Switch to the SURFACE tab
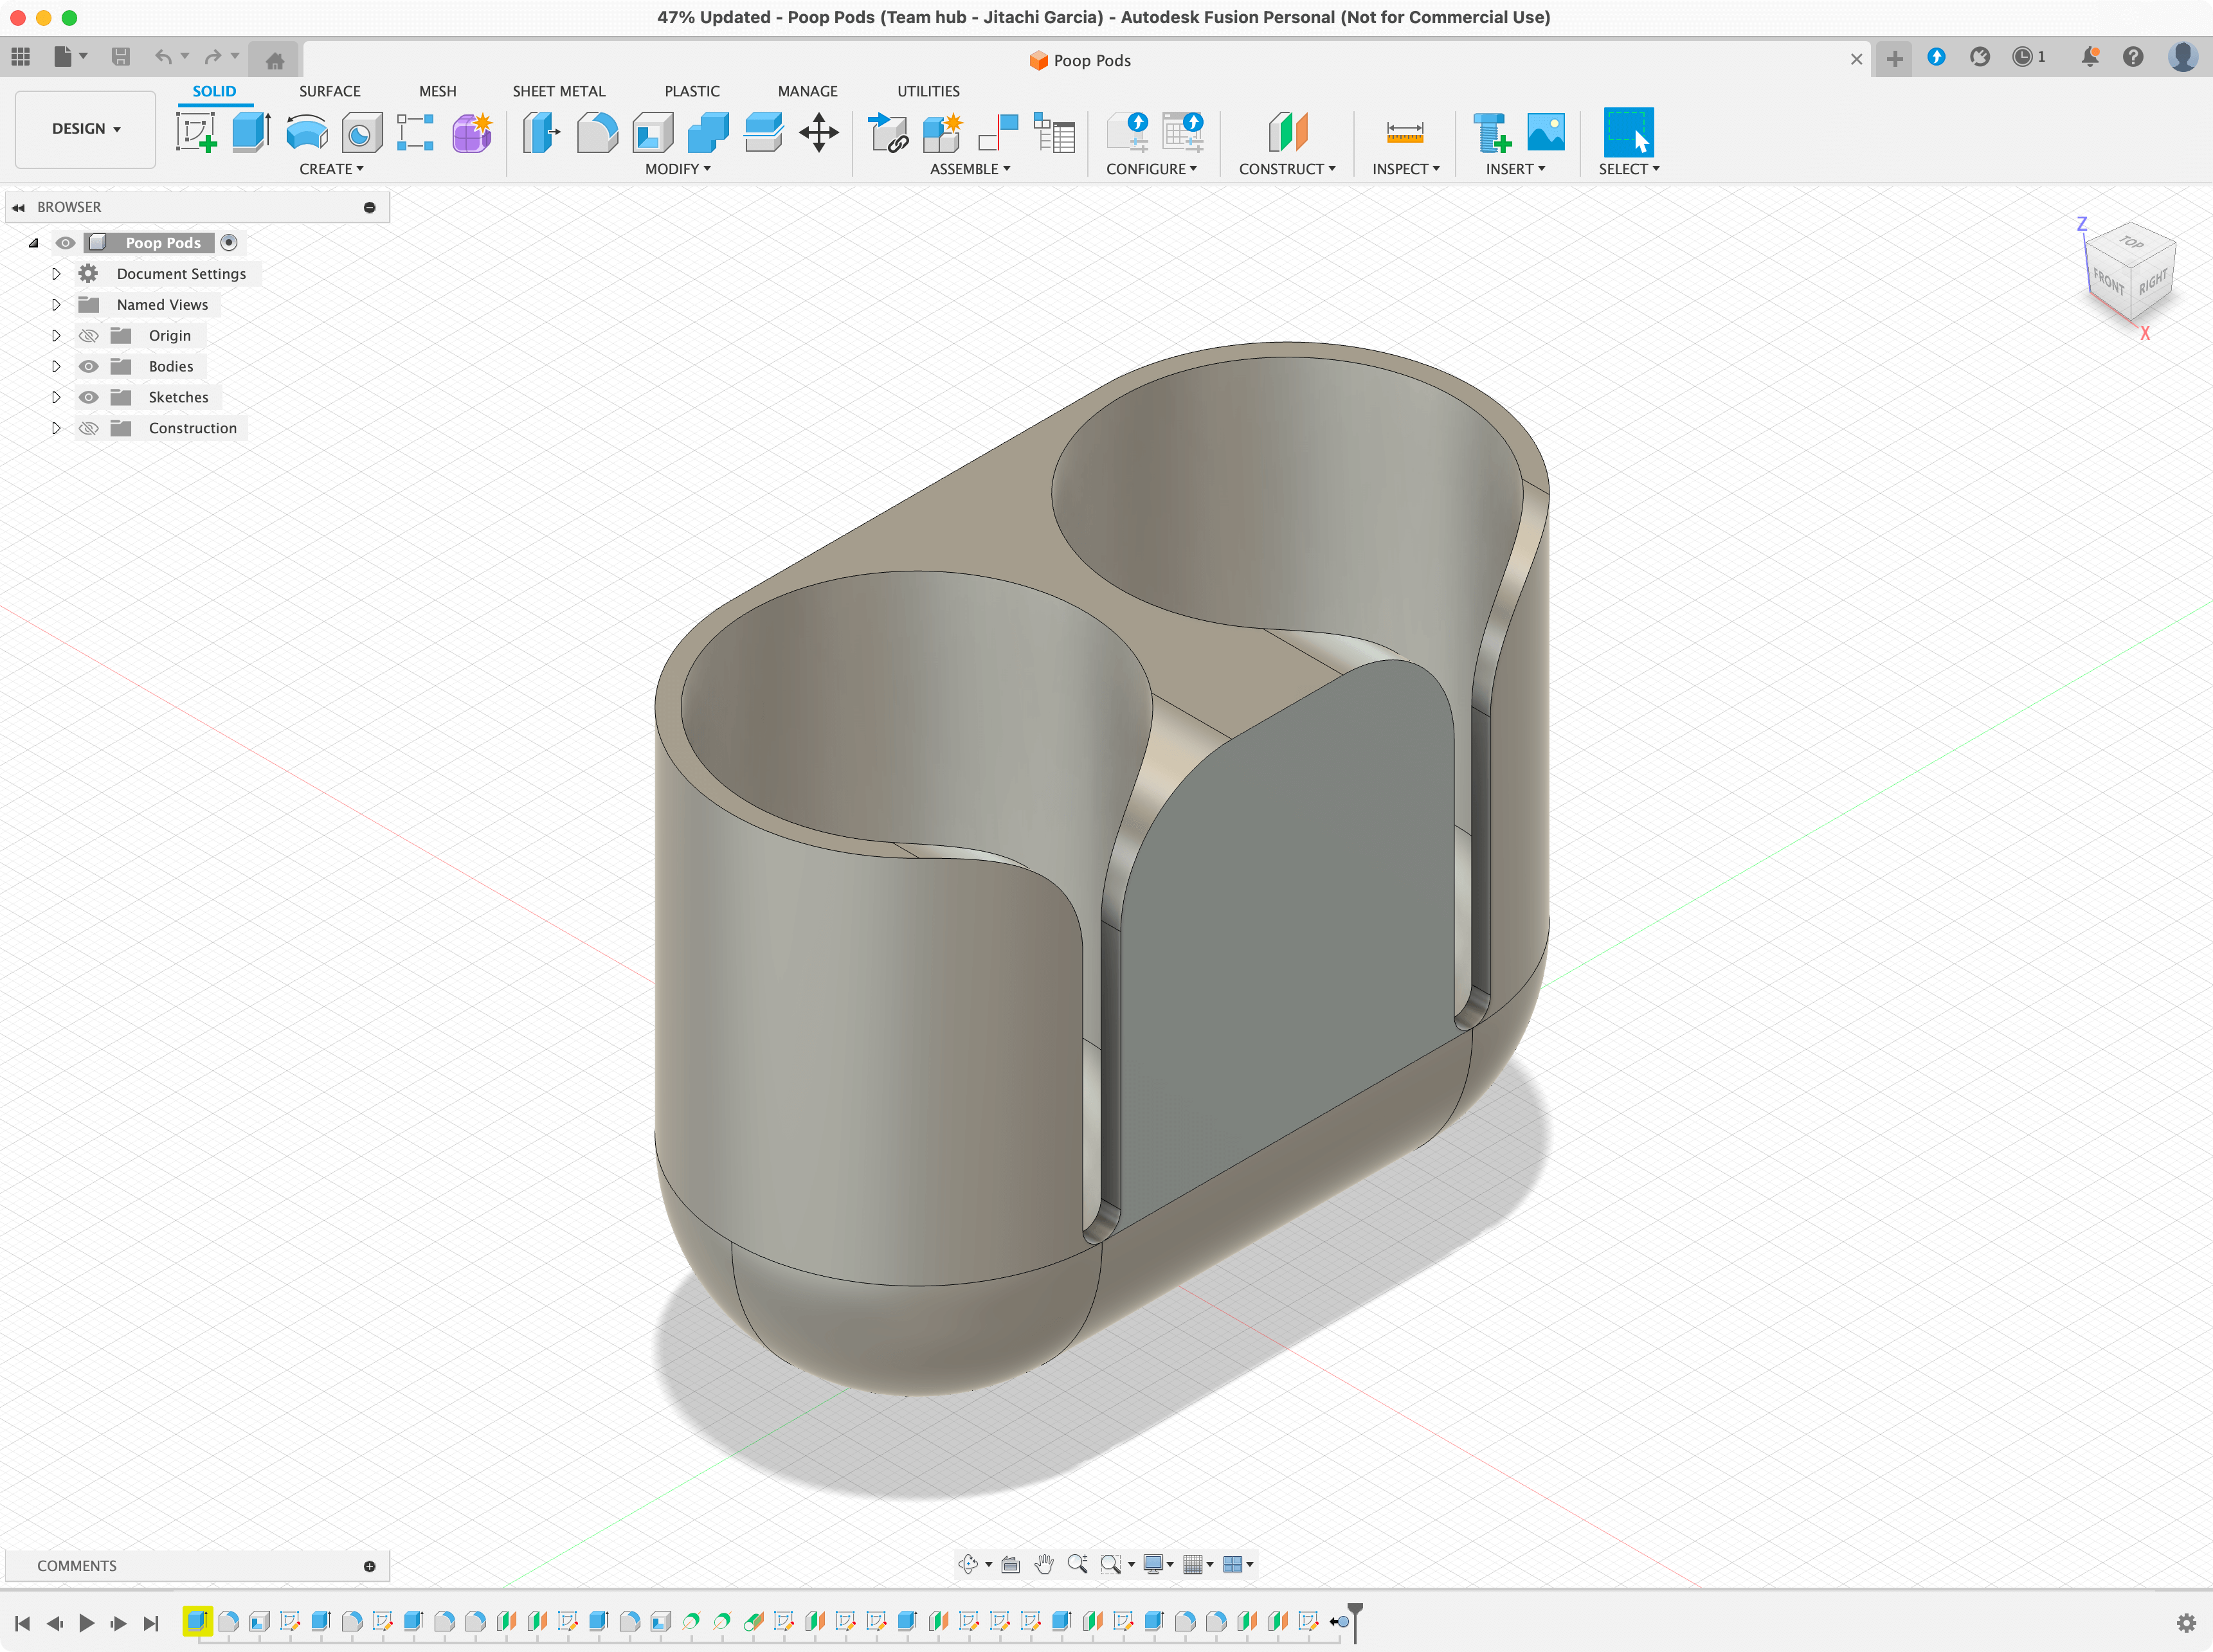The width and height of the screenshot is (2213, 1652). 329,91
